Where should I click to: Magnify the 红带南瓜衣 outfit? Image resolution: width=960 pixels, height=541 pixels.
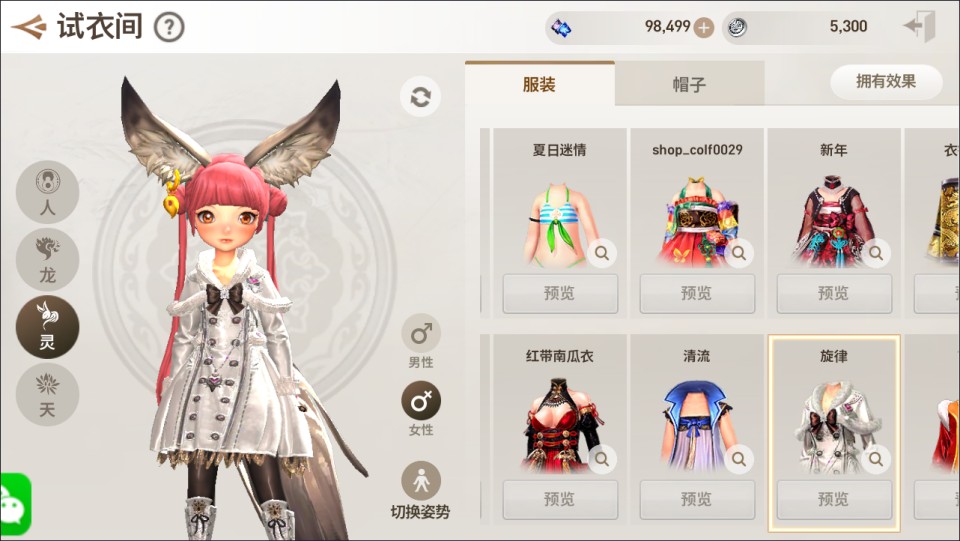click(x=602, y=458)
